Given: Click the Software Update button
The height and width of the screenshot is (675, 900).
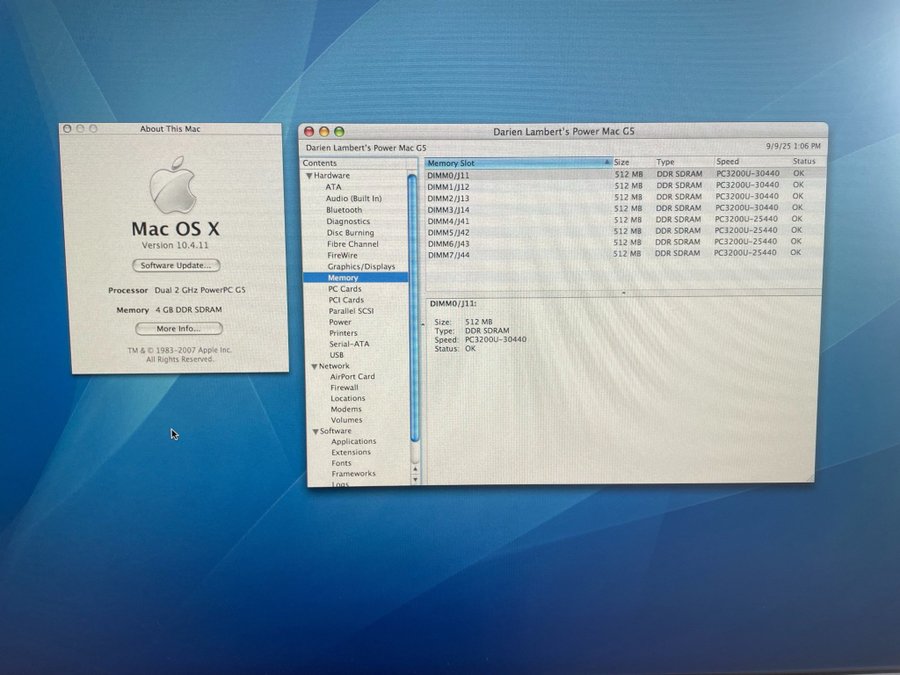Looking at the screenshot, I should (176, 265).
